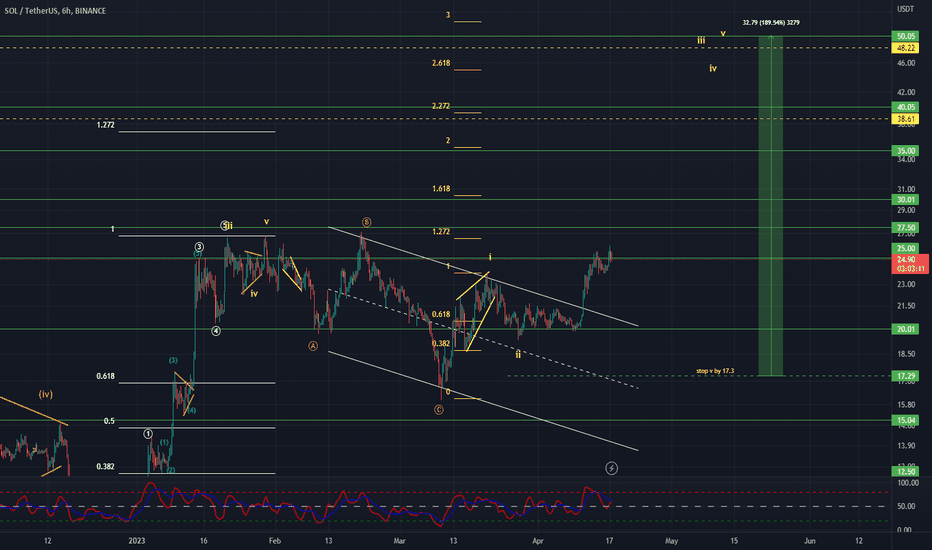Select the 17.29 stop level price label
This screenshot has width=932, height=550.
coord(905,376)
